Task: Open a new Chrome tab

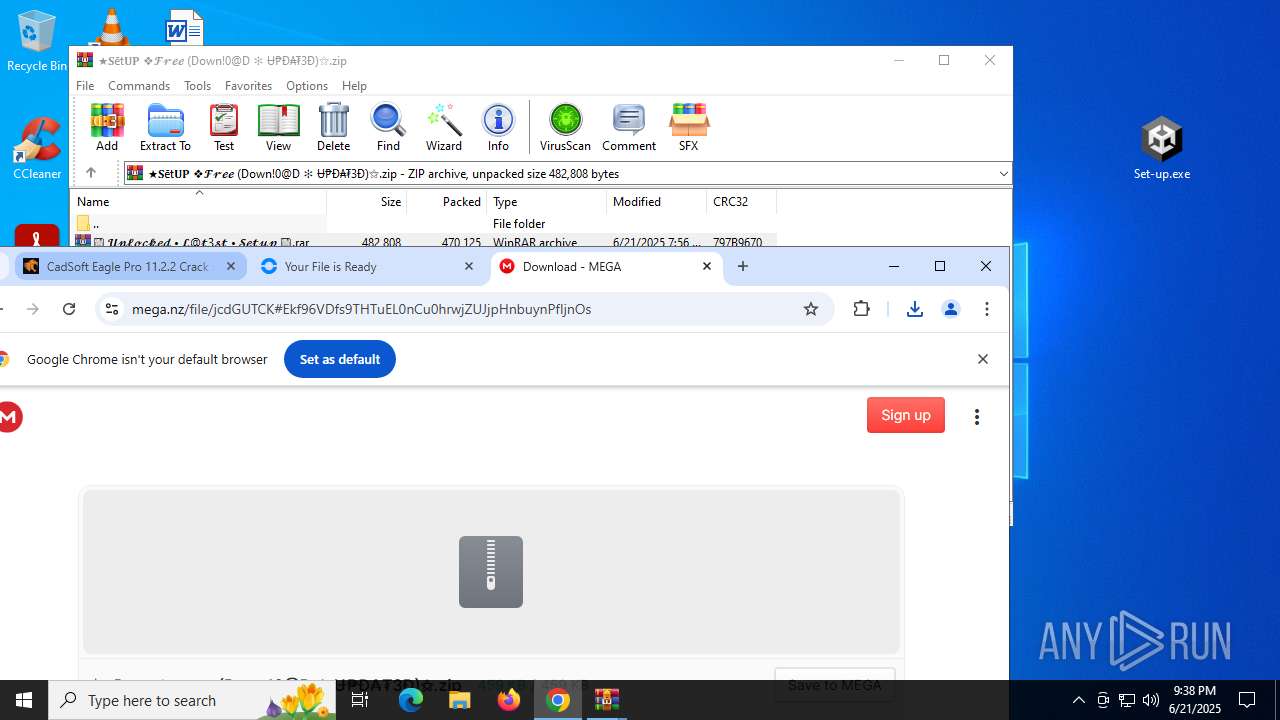Action: point(743,266)
